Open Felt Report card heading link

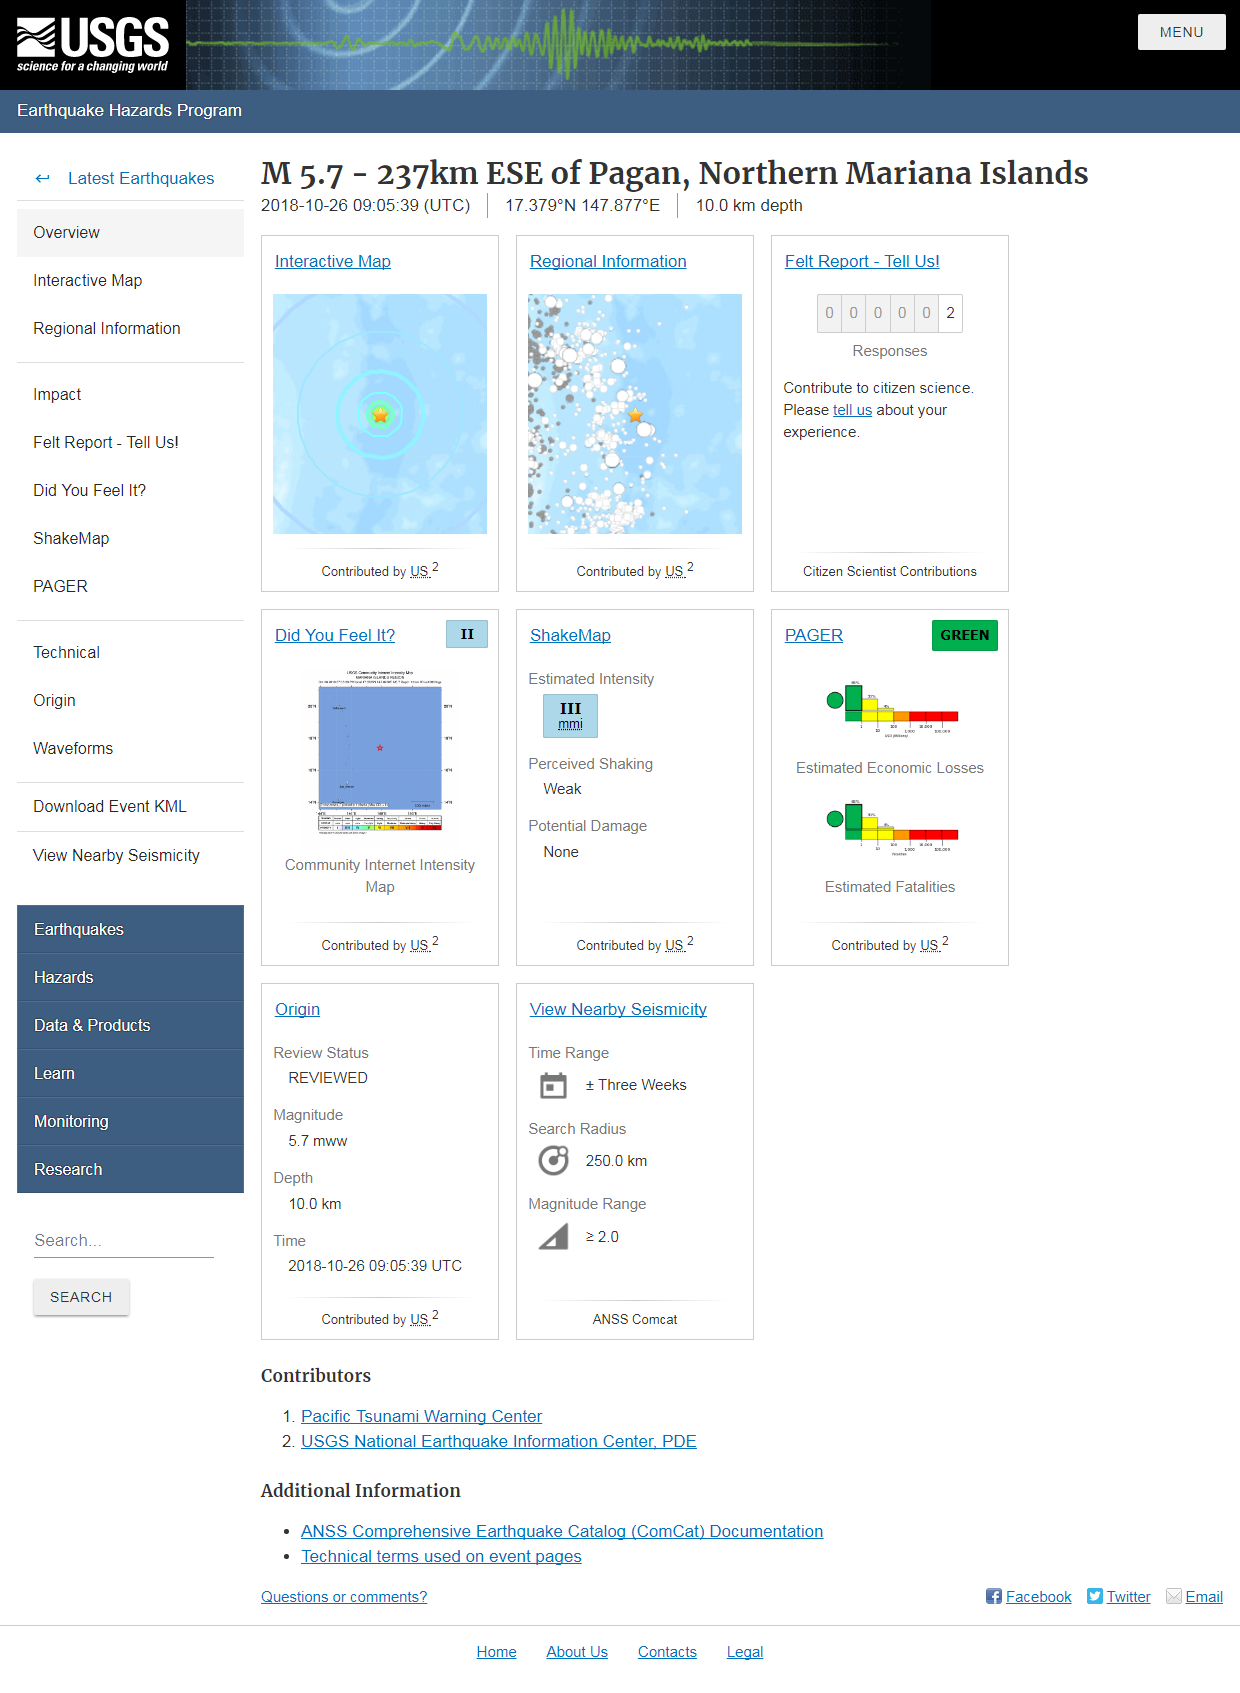pos(862,261)
